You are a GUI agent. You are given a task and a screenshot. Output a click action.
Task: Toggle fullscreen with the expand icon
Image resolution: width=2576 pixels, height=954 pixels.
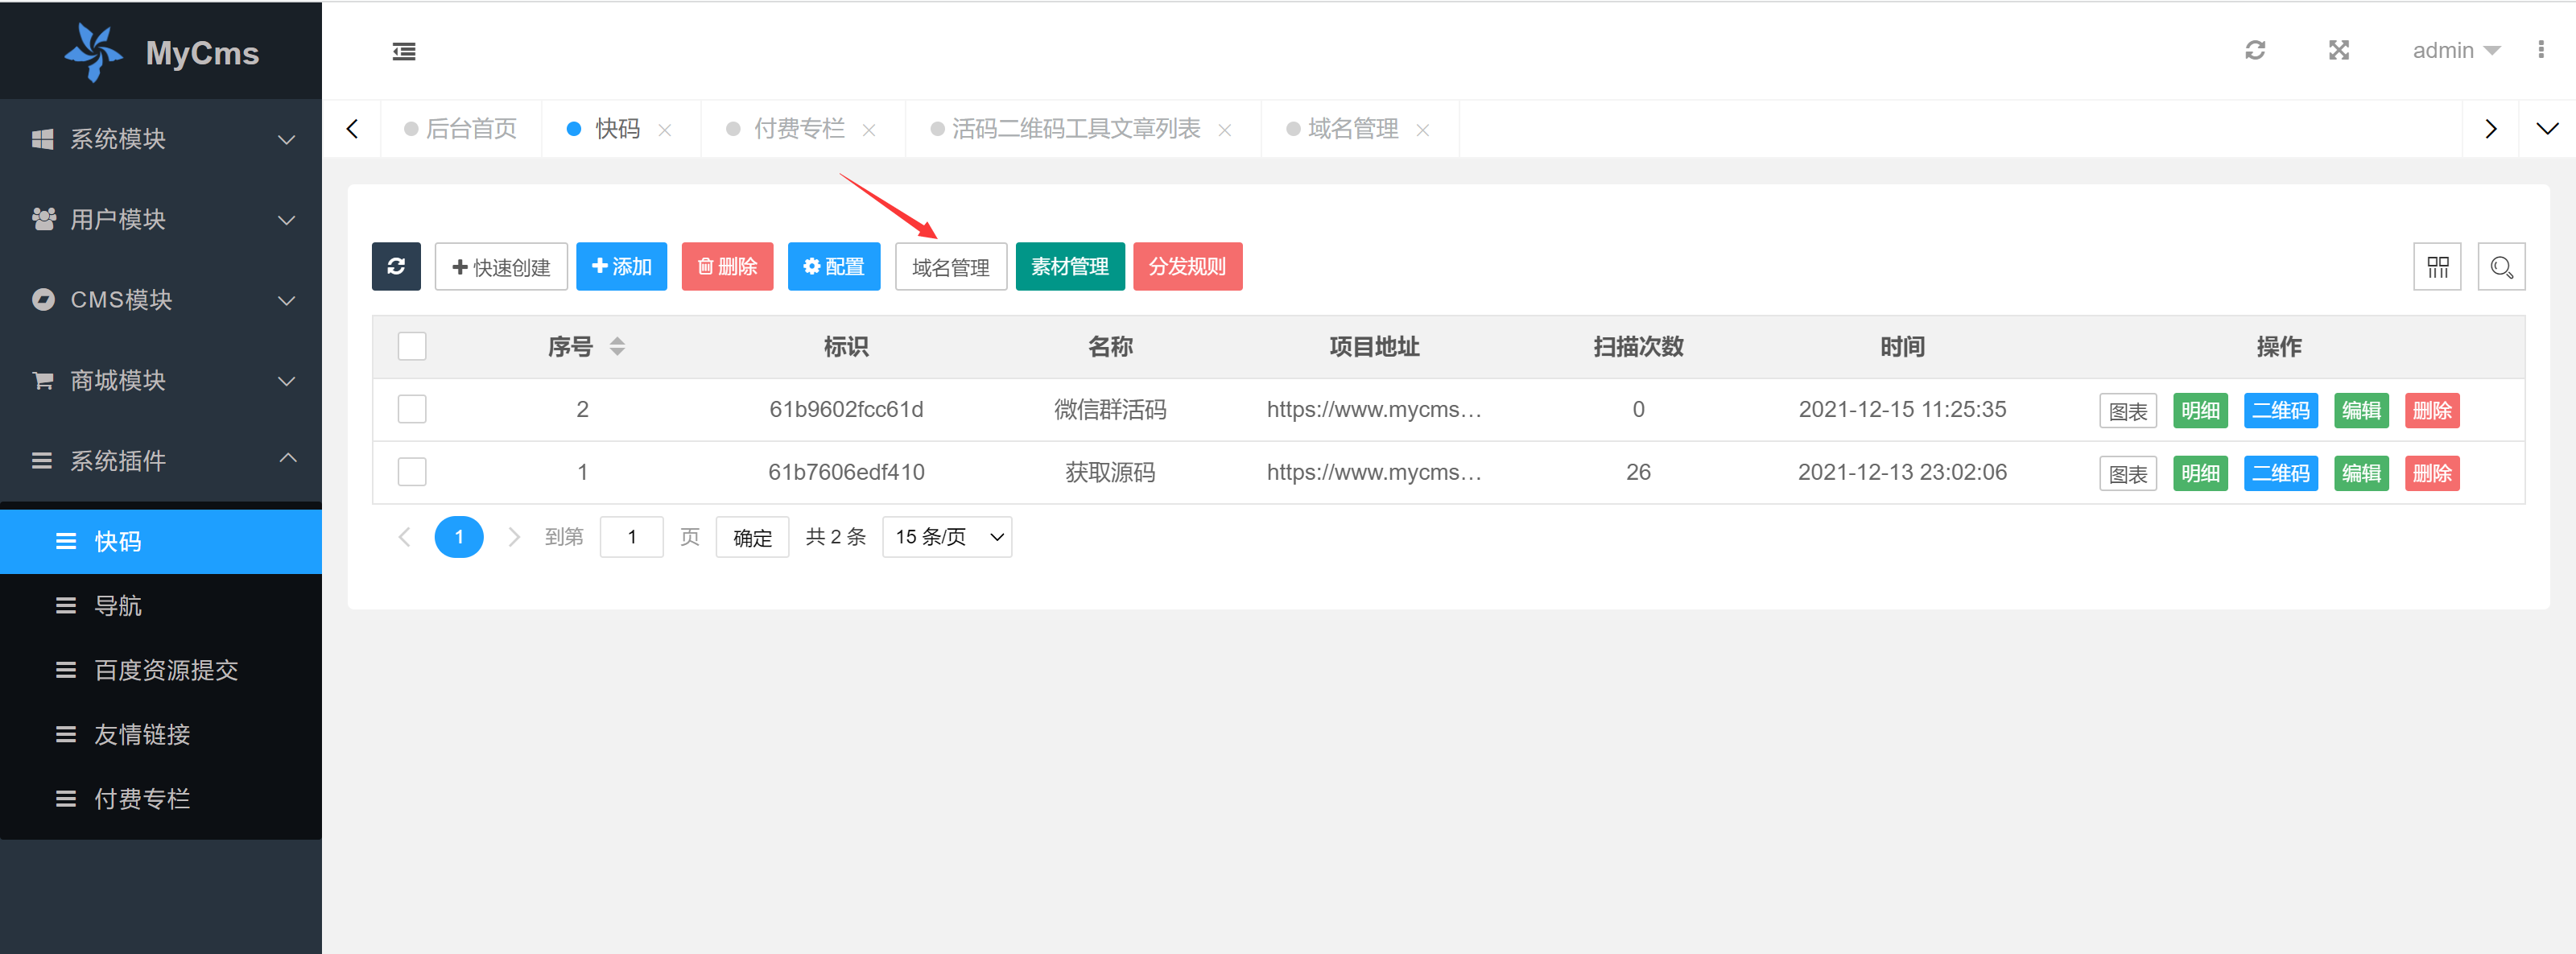click(2339, 50)
